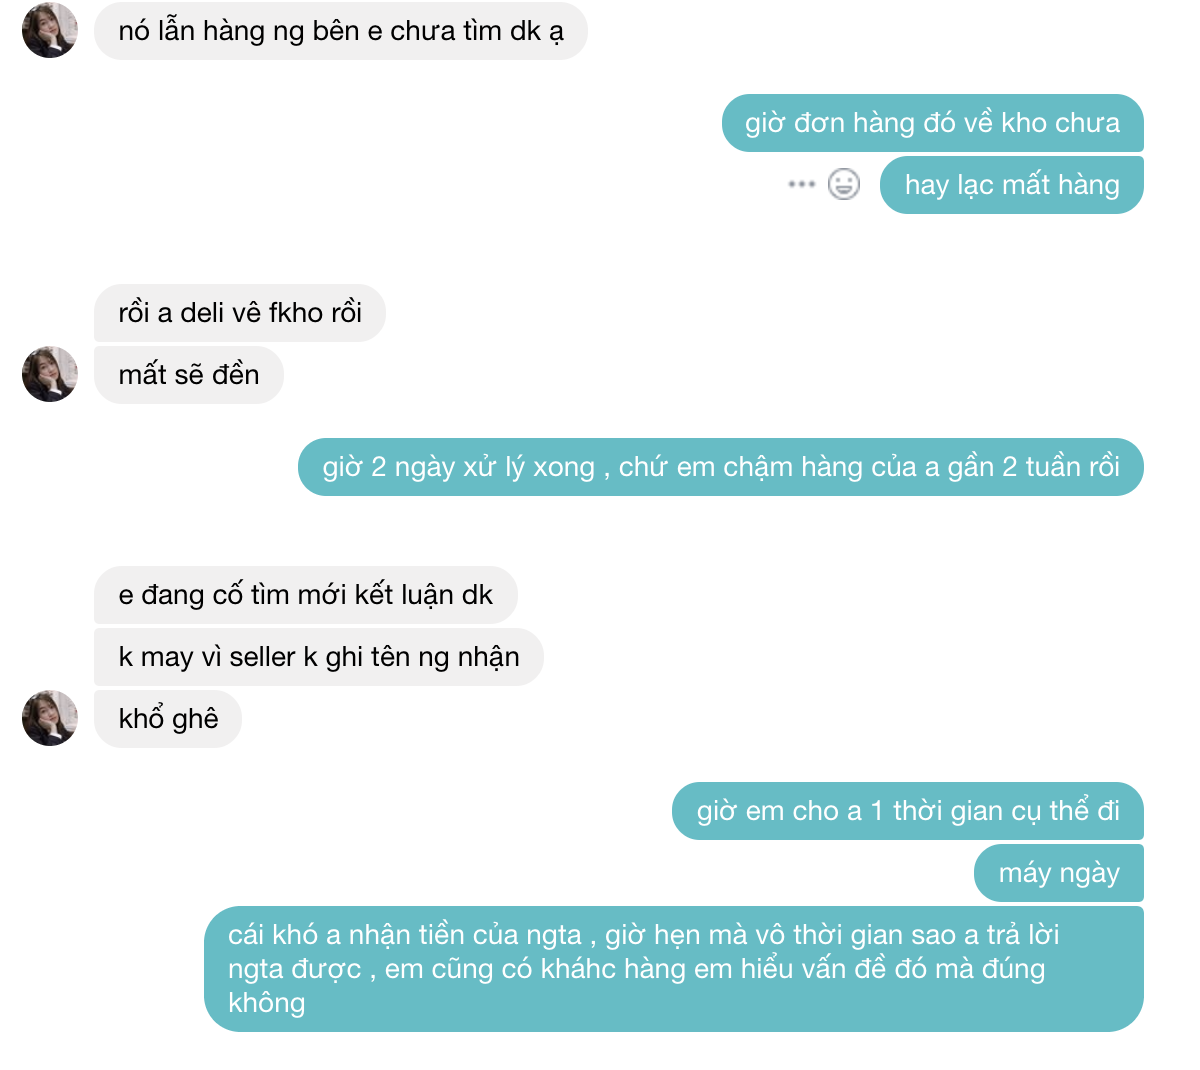Select the teal message mentioning 'gần 2 tuần rồi'

point(721,467)
